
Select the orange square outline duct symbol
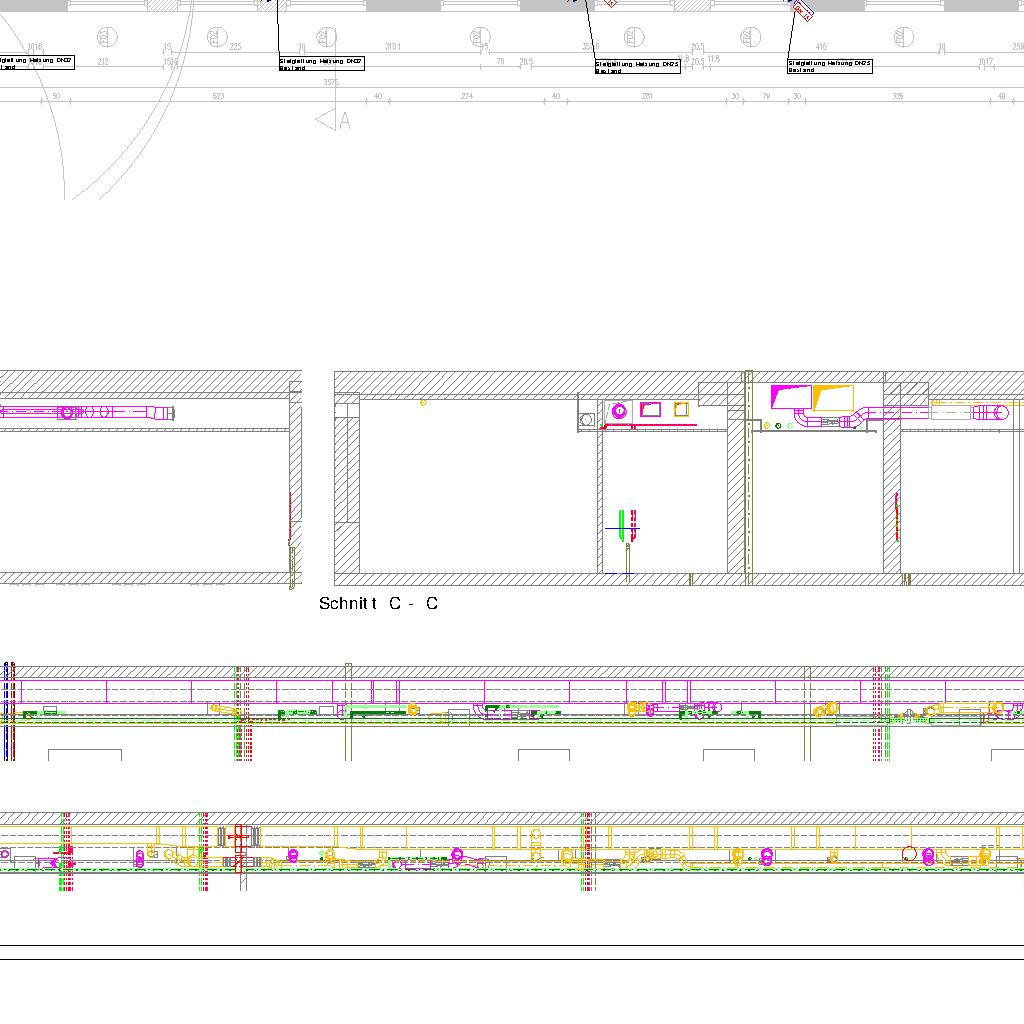[682, 409]
